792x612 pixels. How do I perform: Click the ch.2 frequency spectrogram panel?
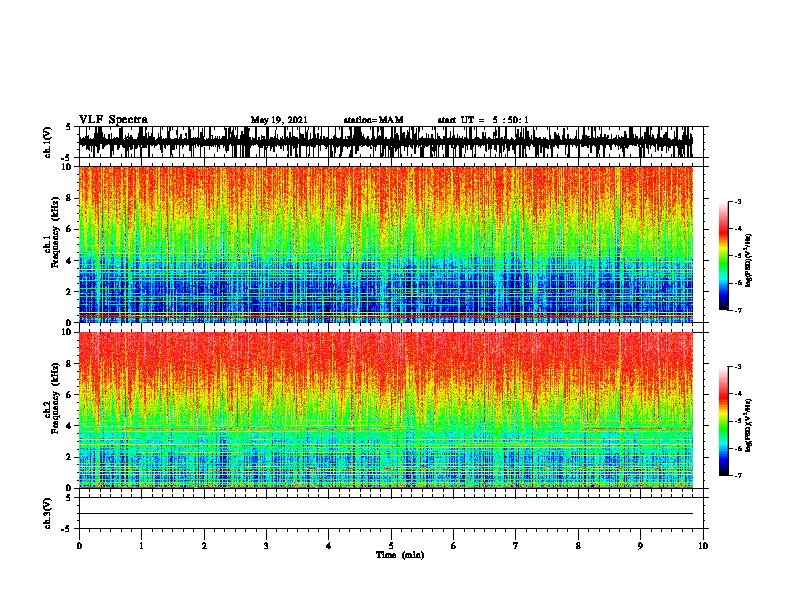[x=386, y=410]
